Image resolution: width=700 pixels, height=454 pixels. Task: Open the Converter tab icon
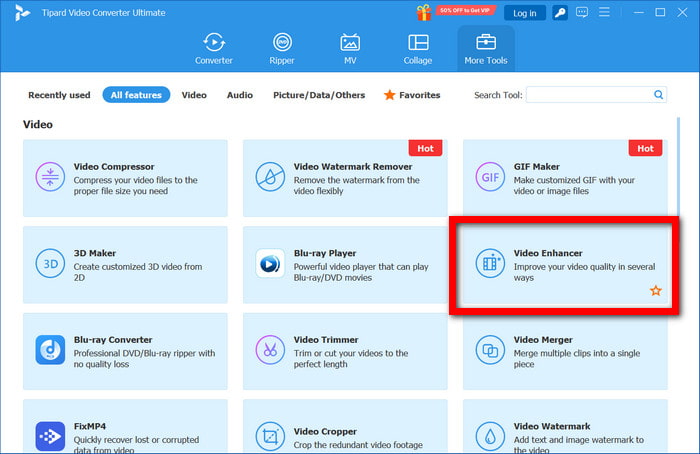[214, 43]
